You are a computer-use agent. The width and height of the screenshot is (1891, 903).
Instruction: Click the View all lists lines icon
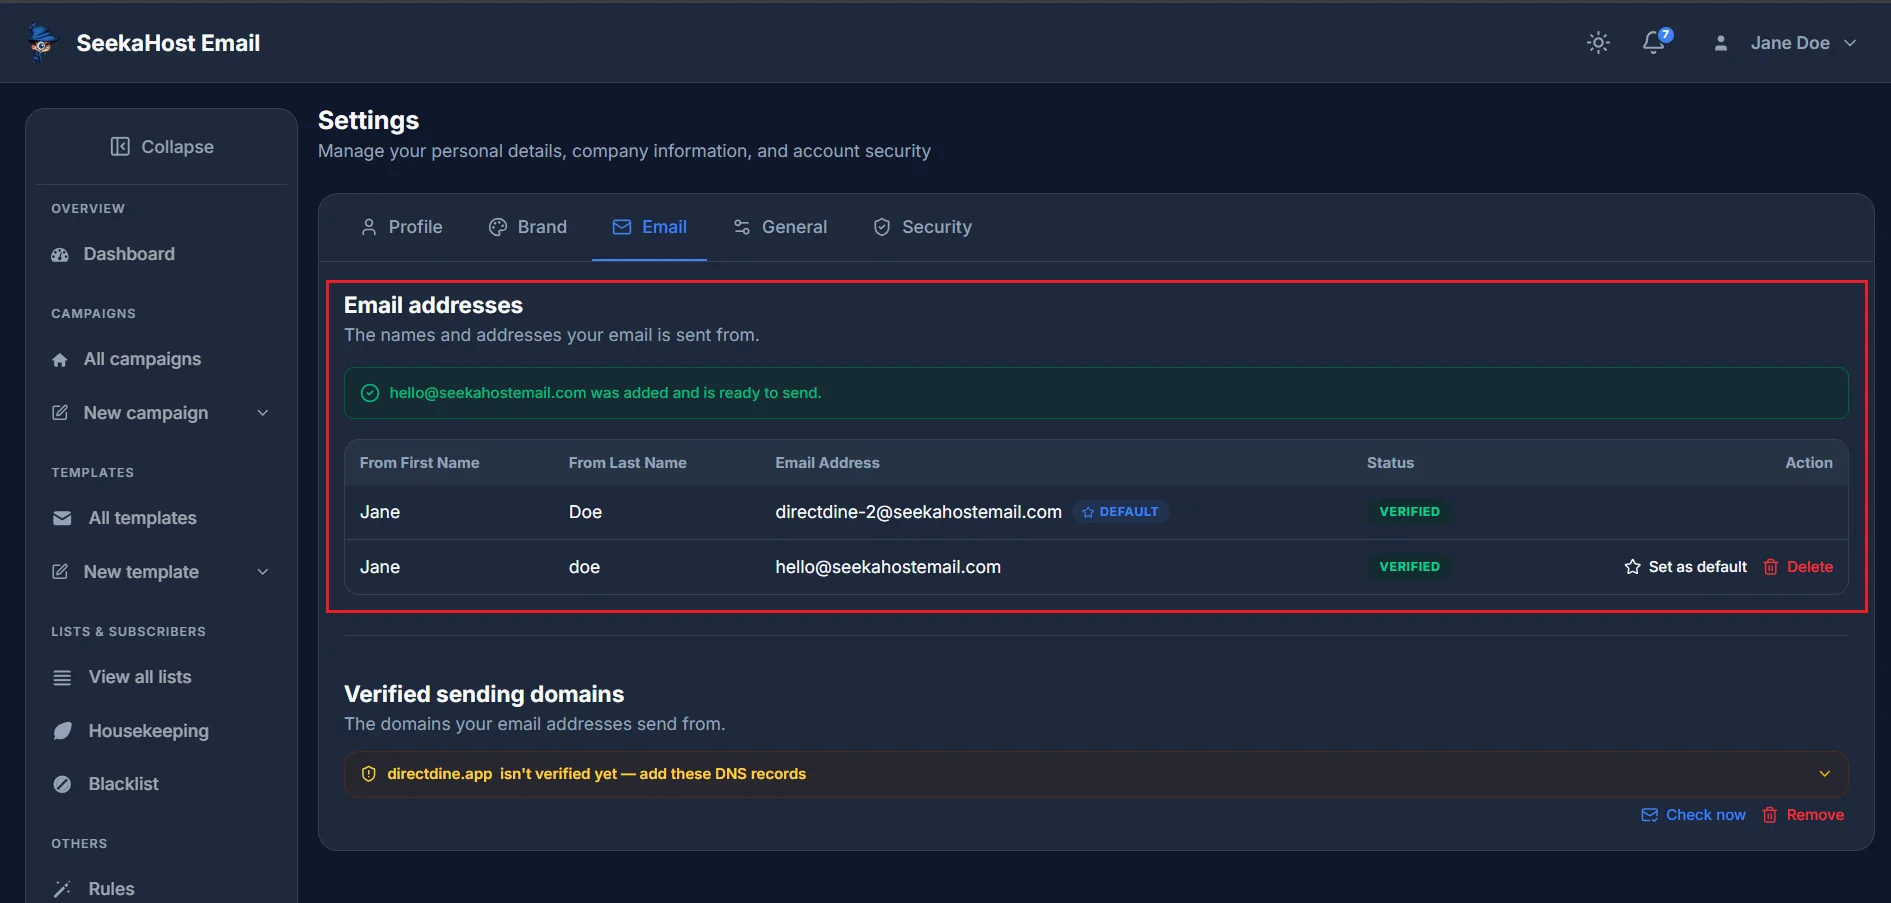click(62, 678)
